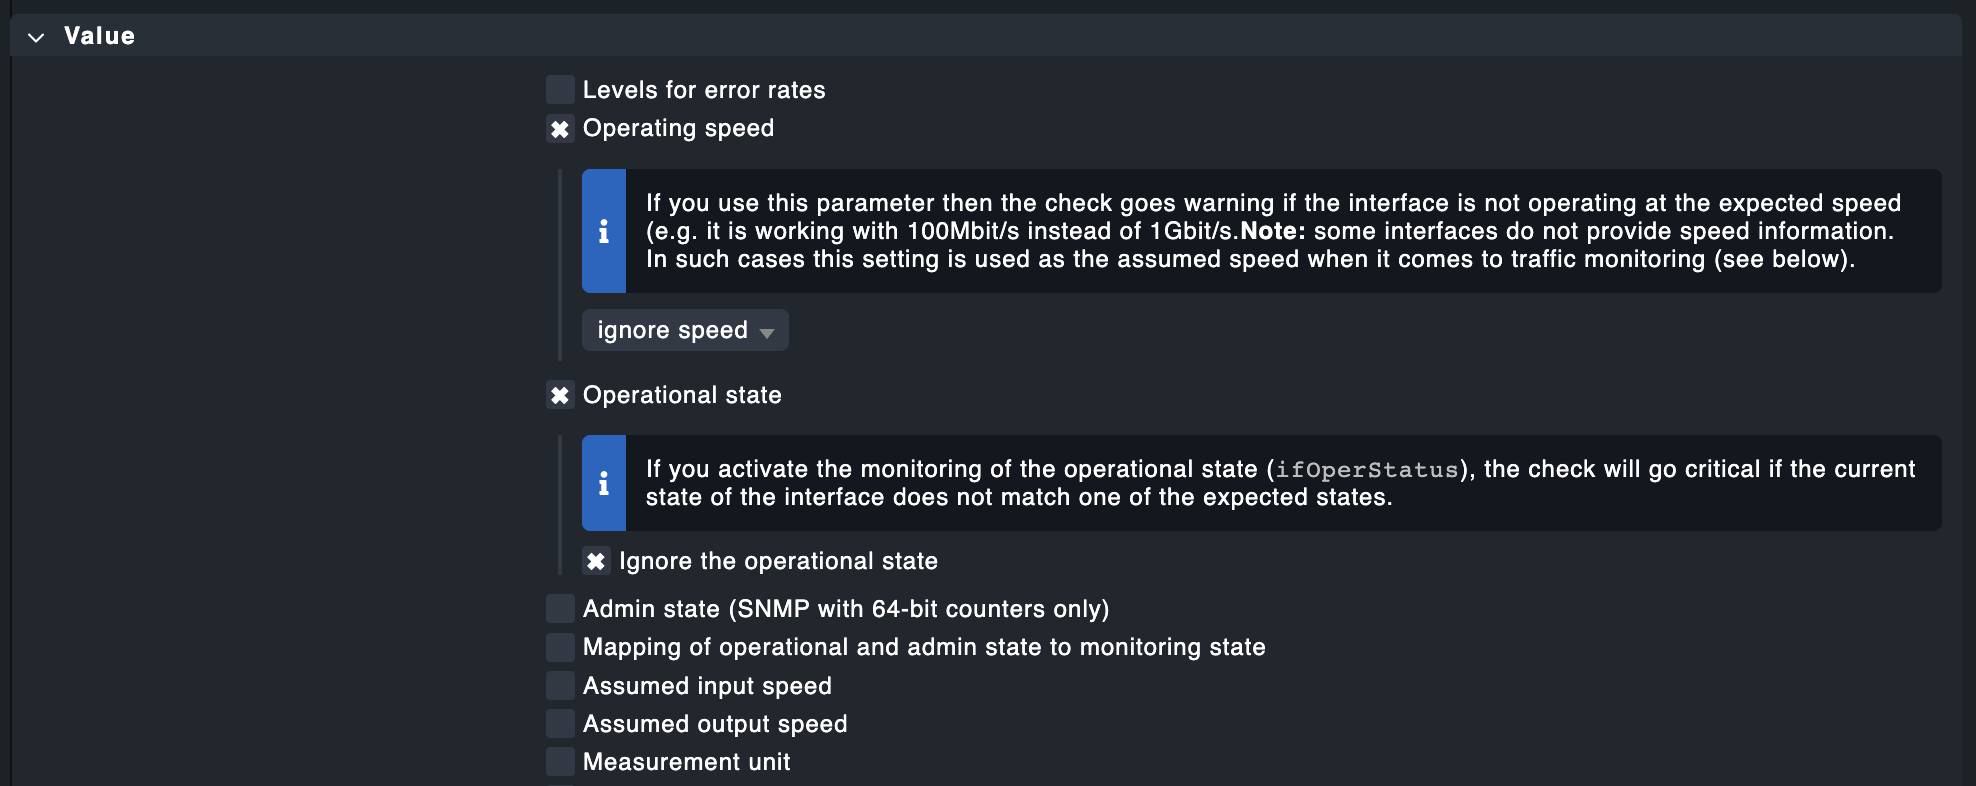Click the Assumed input speed label text

[x=707, y=686]
